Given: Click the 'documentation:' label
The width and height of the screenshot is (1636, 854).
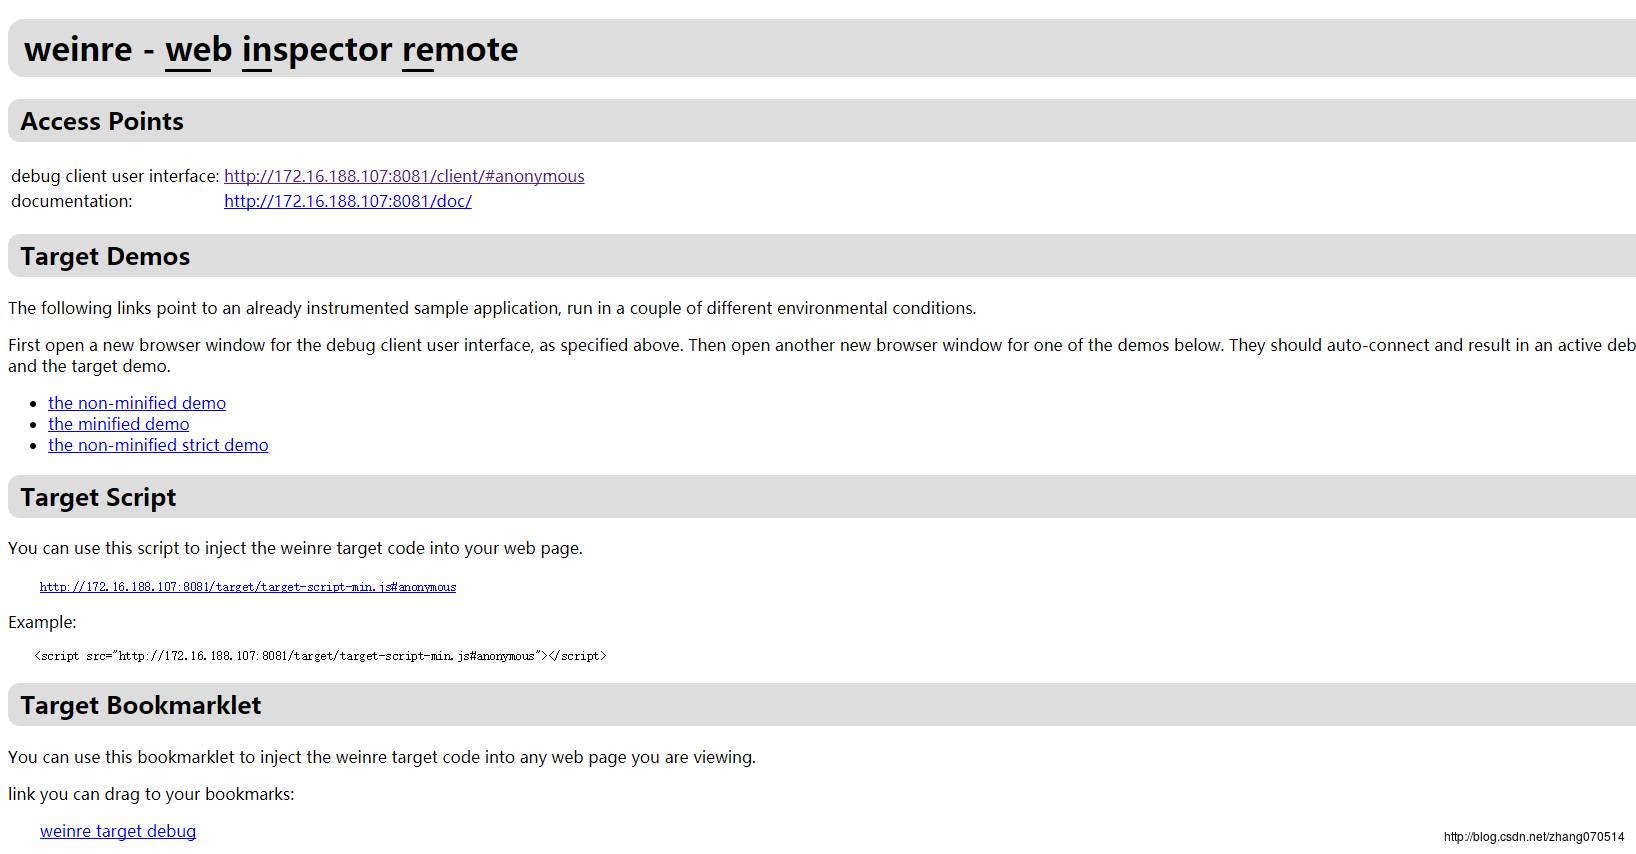Looking at the screenshot, I should (x=71, y=201).
